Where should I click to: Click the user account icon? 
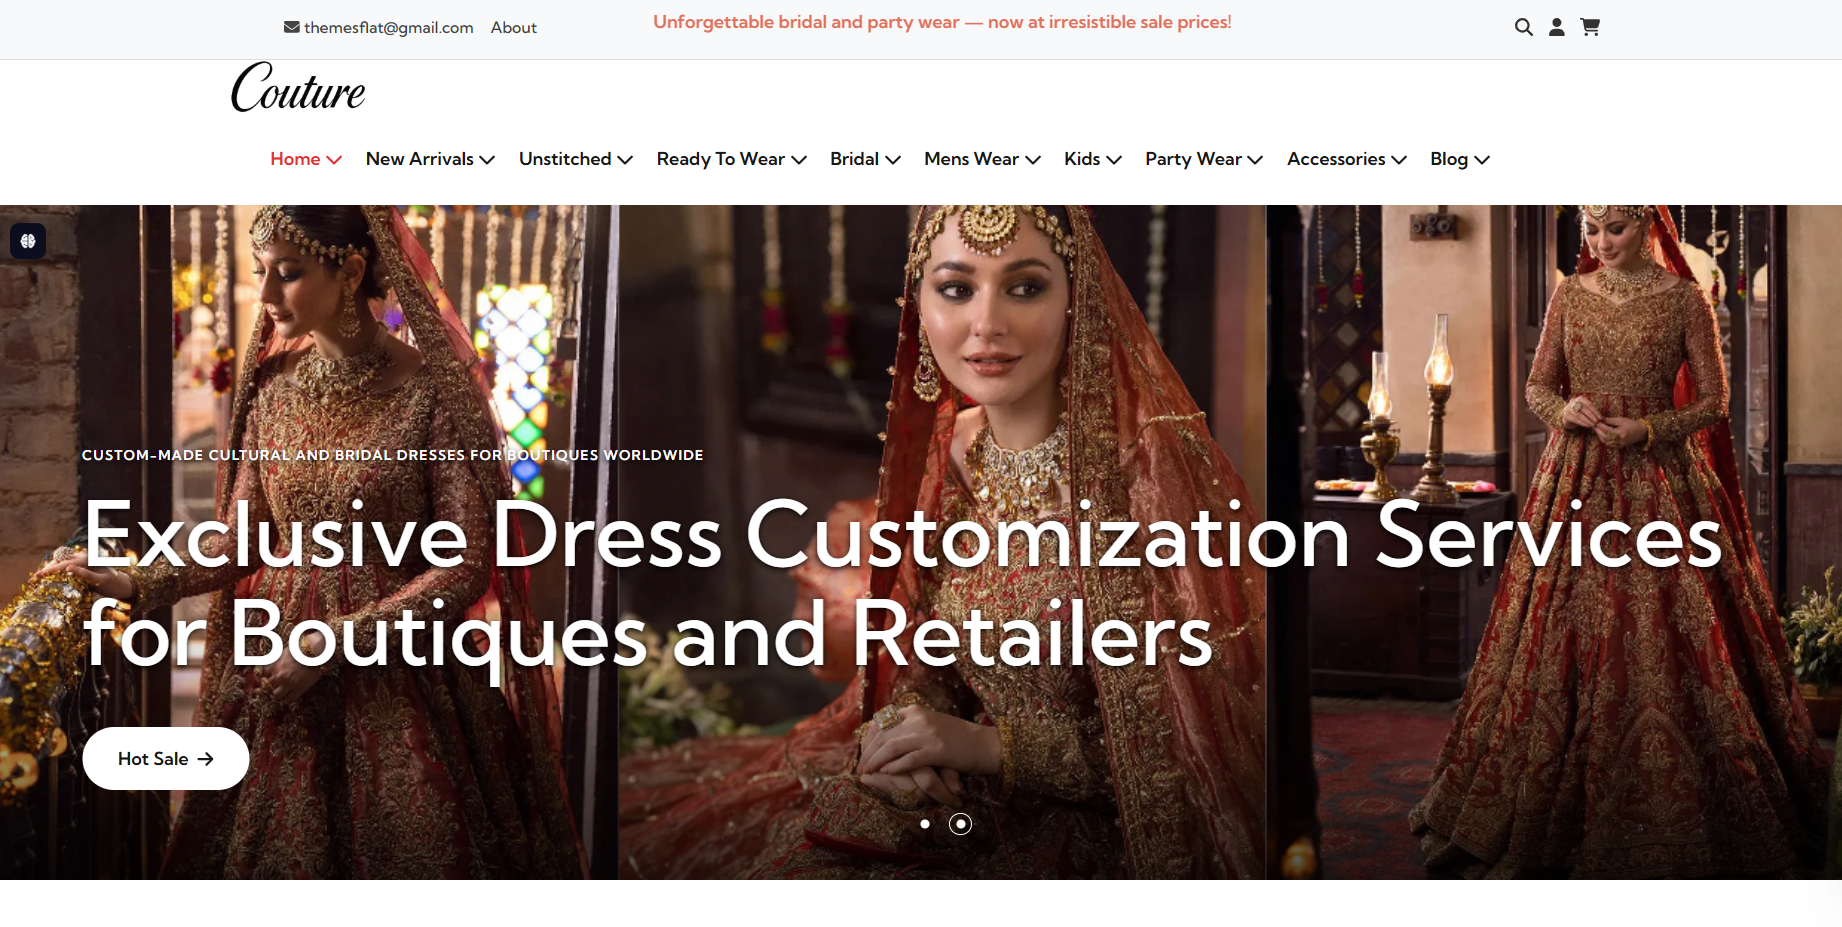1556,27
